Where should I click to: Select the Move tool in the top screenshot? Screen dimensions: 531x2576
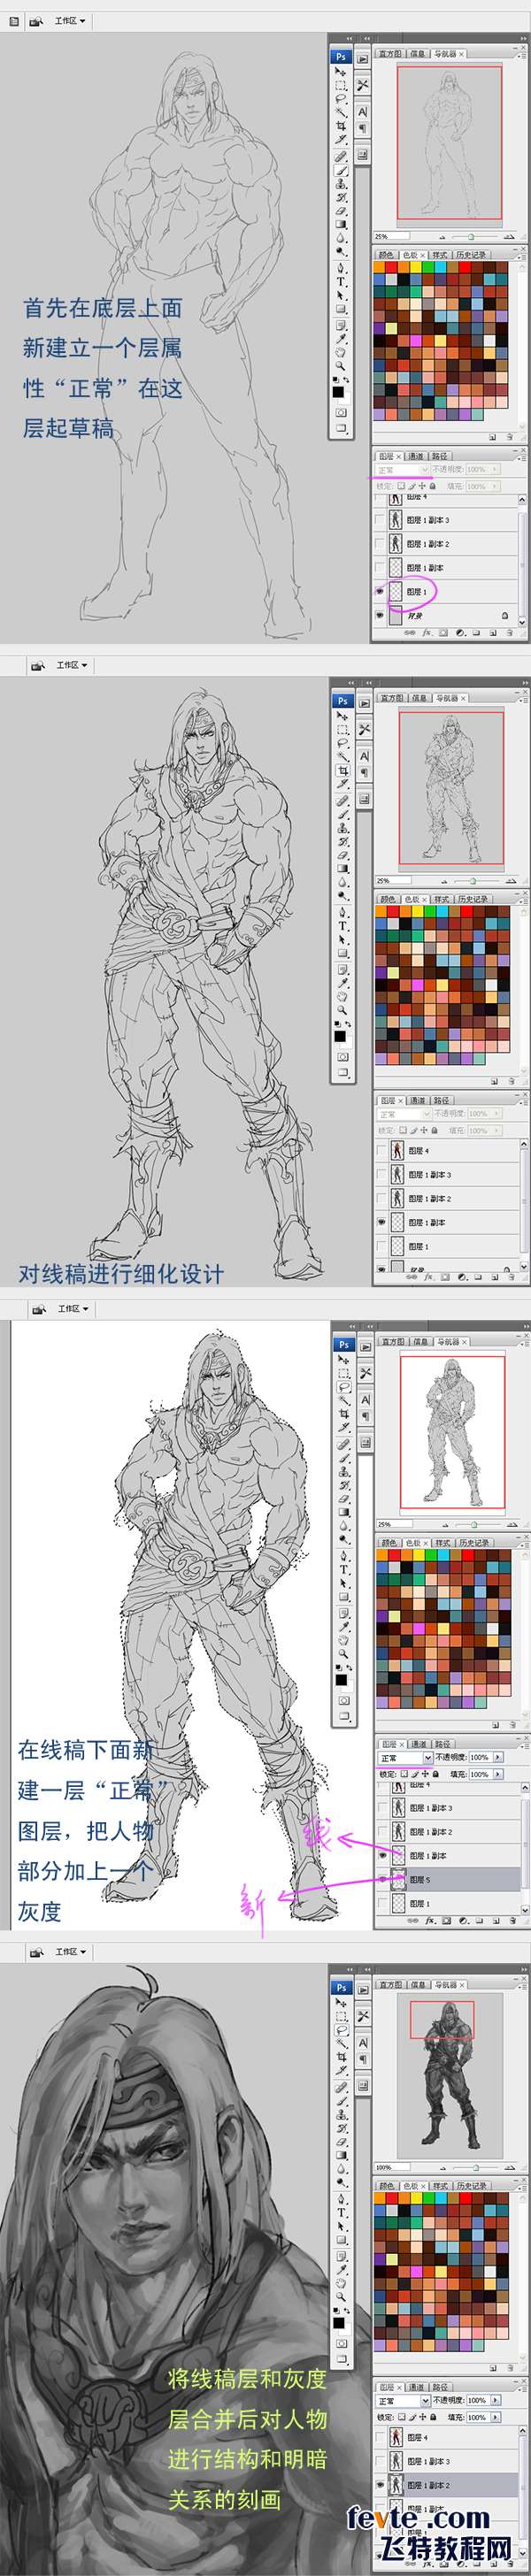tap(341, 71)
